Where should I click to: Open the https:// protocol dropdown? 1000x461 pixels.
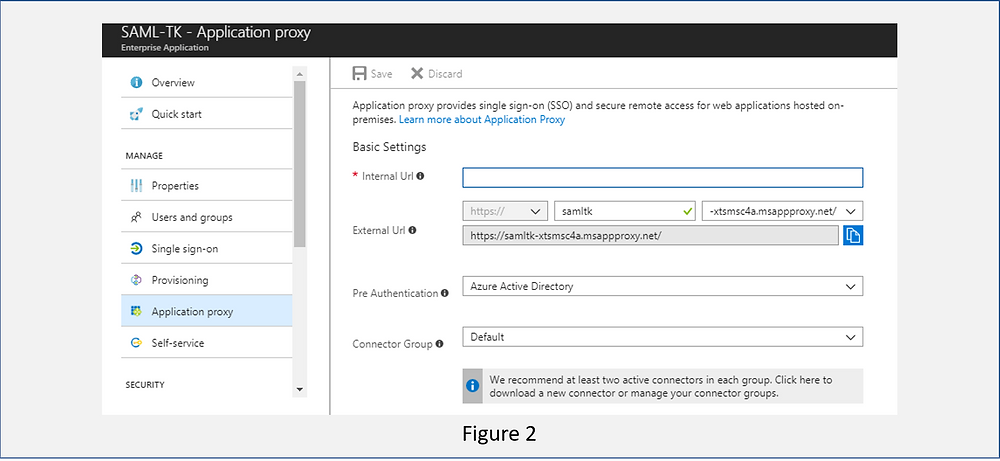(505, 211)
